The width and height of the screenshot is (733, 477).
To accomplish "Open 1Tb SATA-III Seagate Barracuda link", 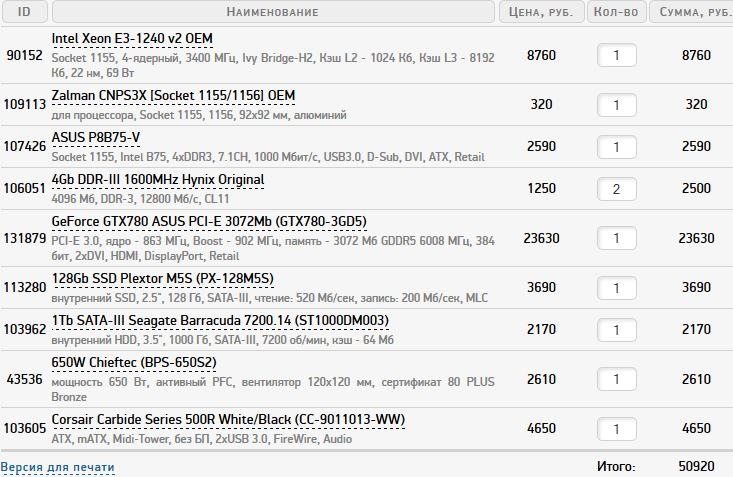I will pyautogui.click(x=220, y=321).
